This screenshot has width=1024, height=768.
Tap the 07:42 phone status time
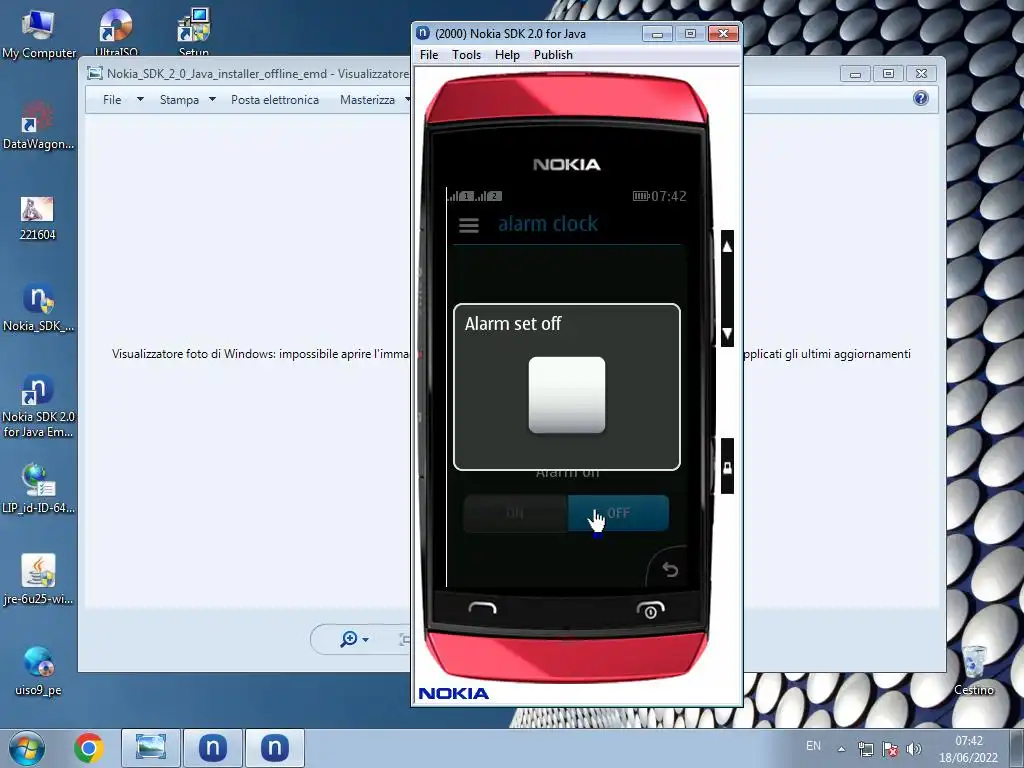tap(669, 196)
